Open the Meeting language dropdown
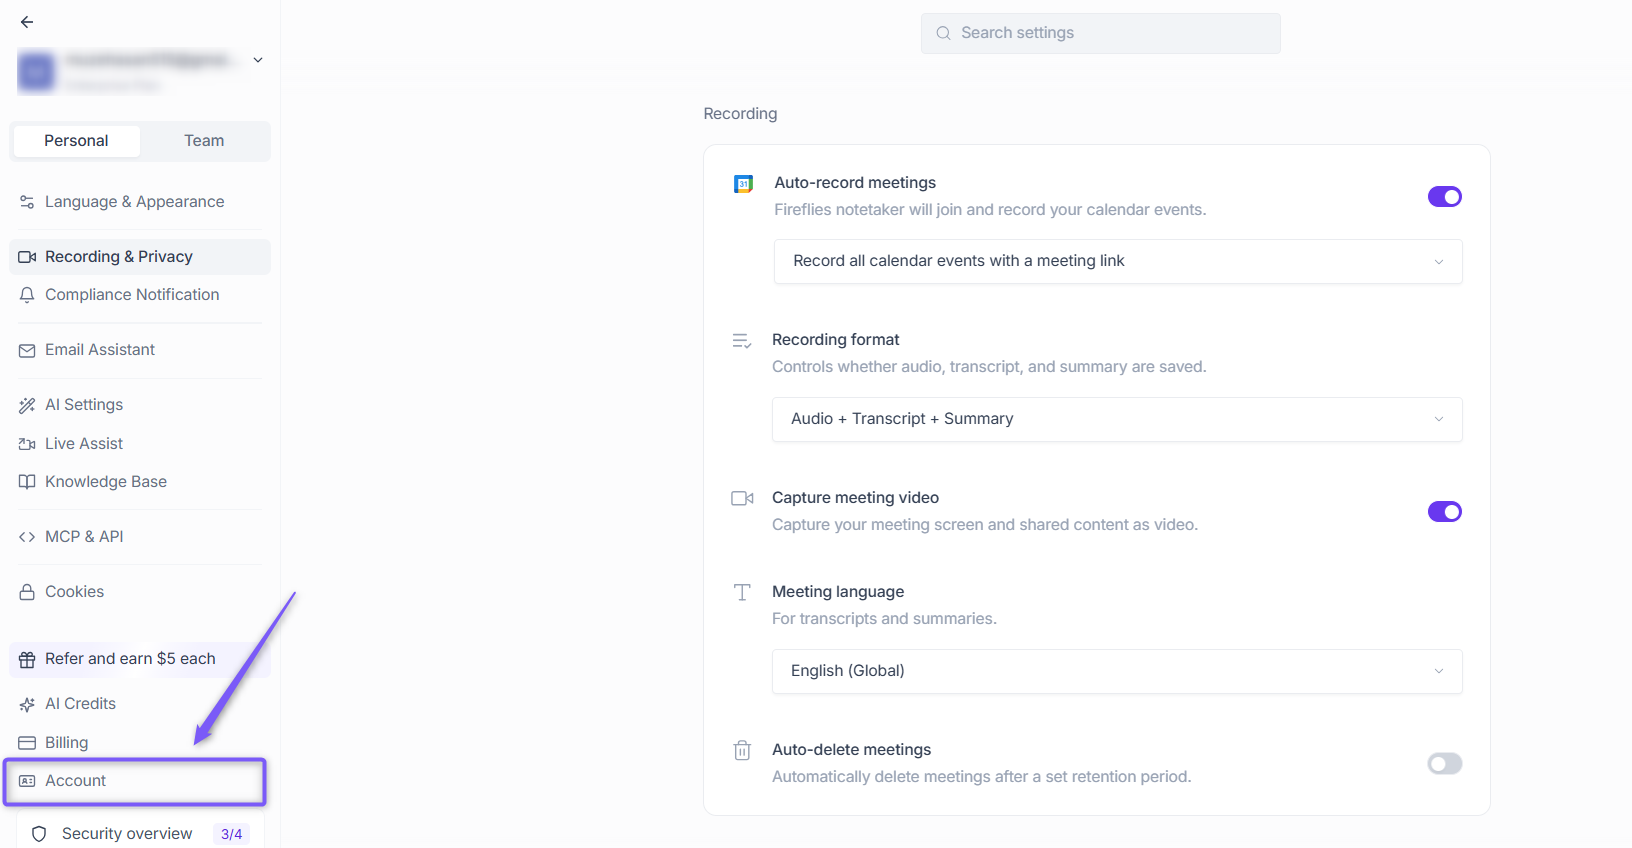Viewport: 1632px width, 848px height. tap(1117, 671)
